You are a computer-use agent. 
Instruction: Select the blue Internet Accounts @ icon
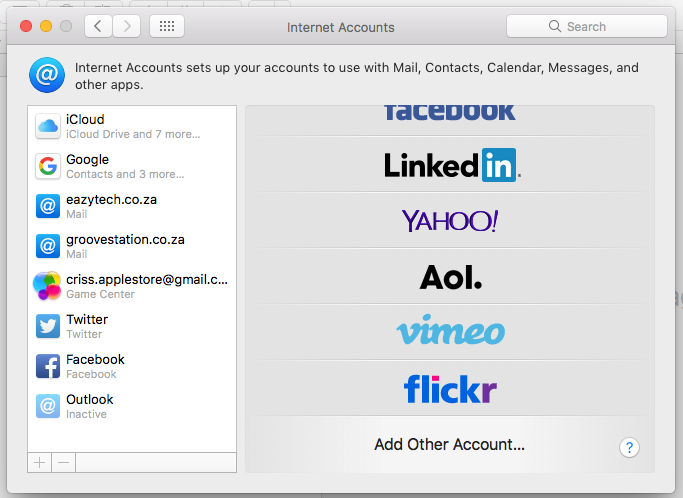(47, 75)
